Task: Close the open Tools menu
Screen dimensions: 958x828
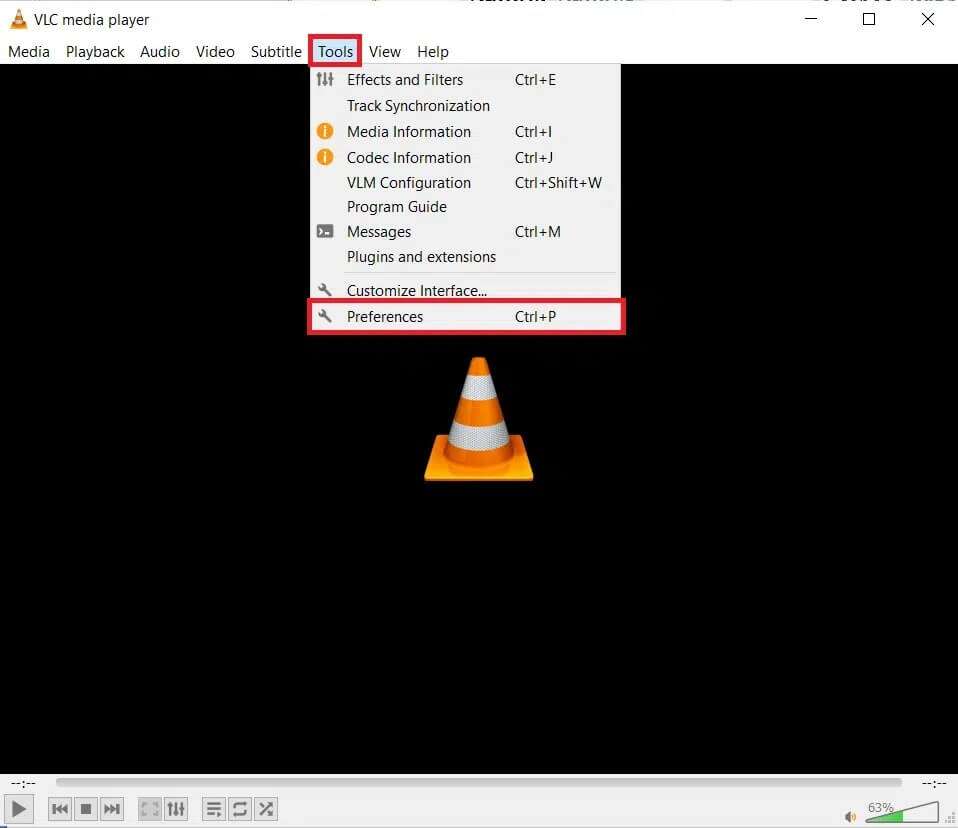Action: coord(335,52)
